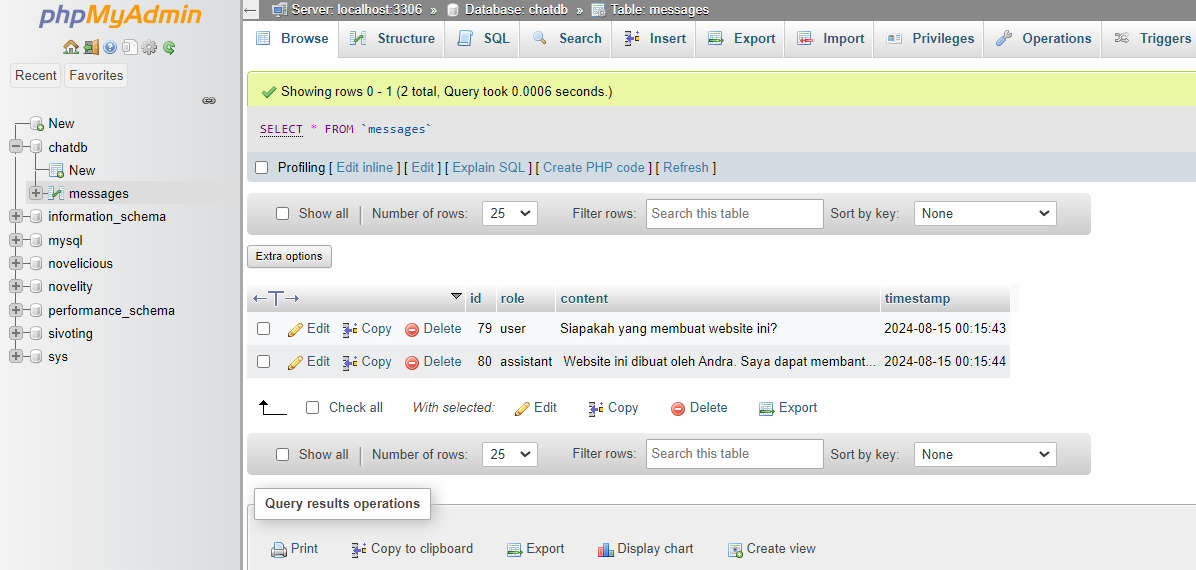Viewport: 1196px width, 570px height.
Task: Expand the information_schema database node
Action: click(16, 217)
